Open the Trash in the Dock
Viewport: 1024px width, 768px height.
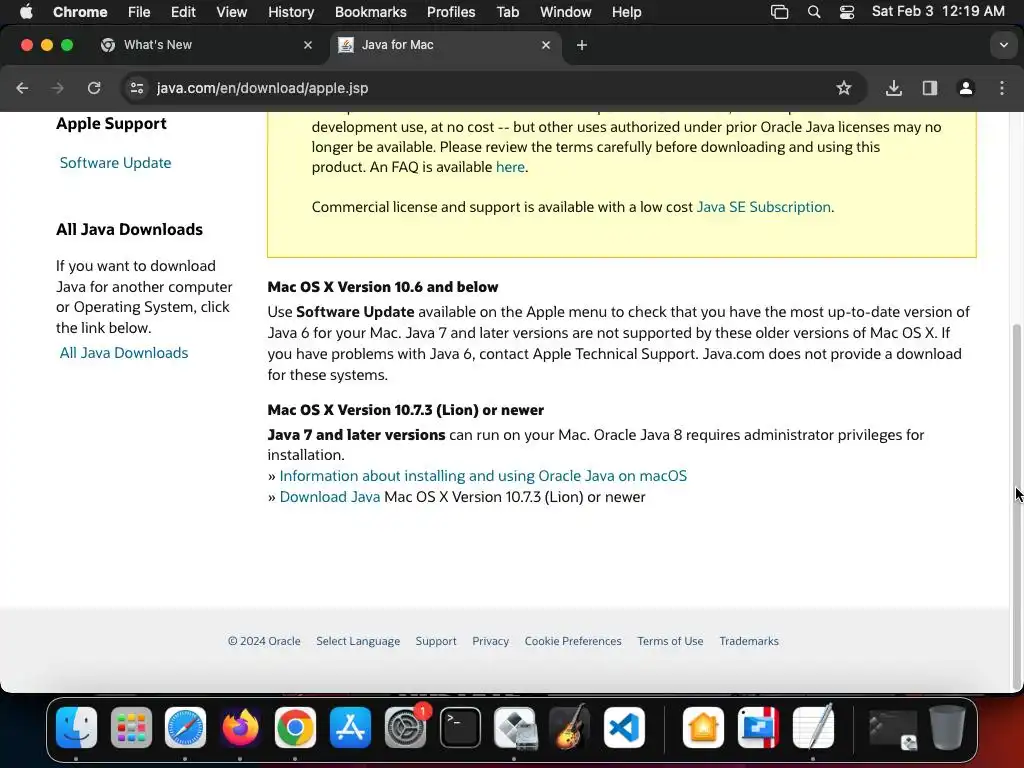click(947, 728)
